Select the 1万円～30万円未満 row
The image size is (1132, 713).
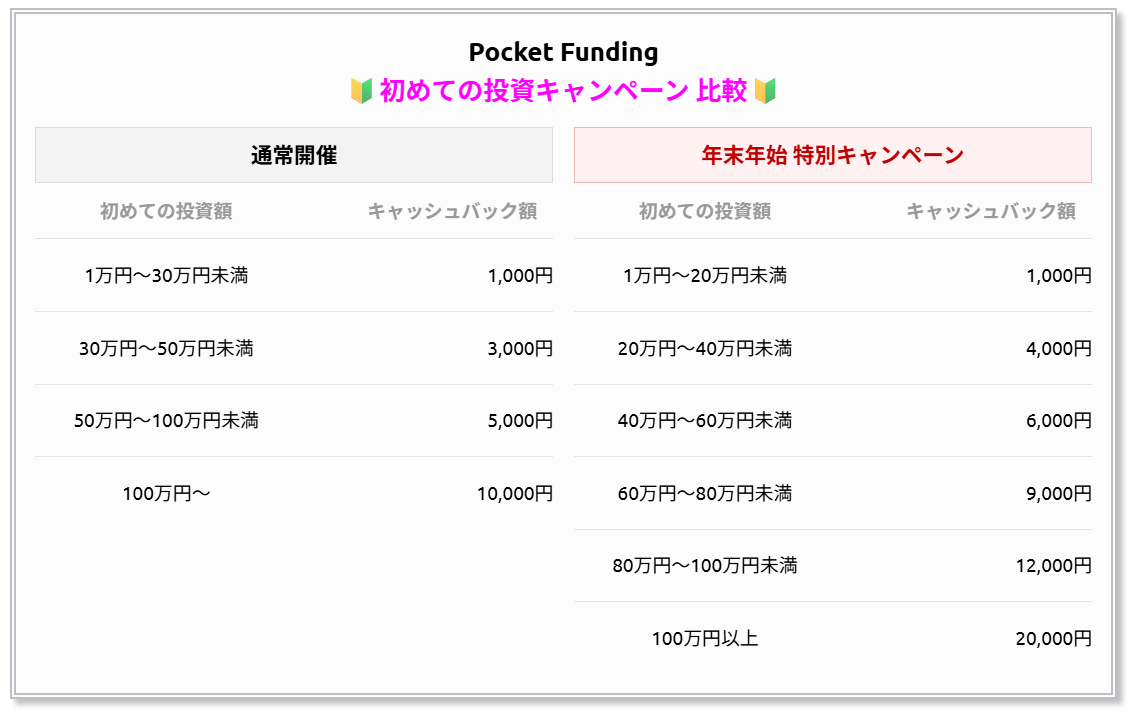click(x=294, y=275)
